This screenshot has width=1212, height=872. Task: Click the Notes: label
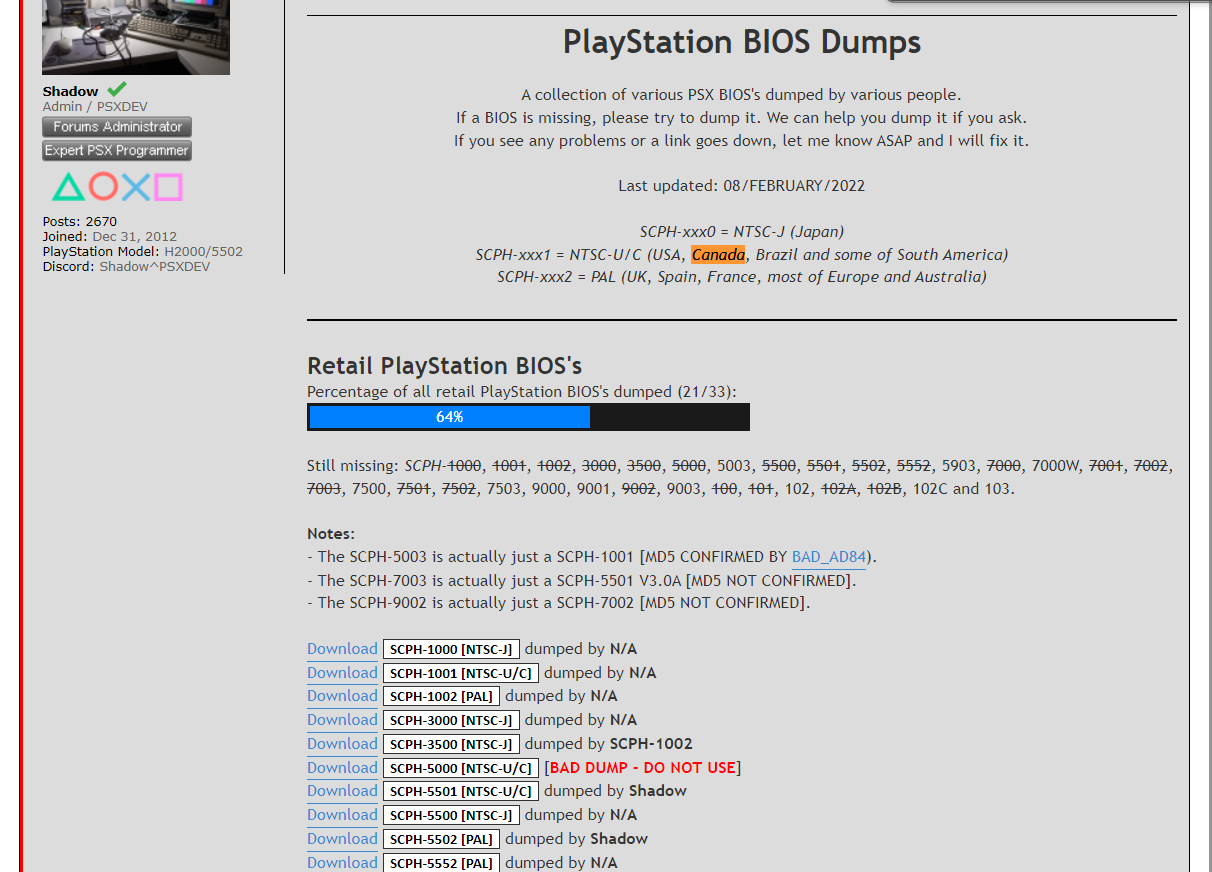[x=331, y=534]
